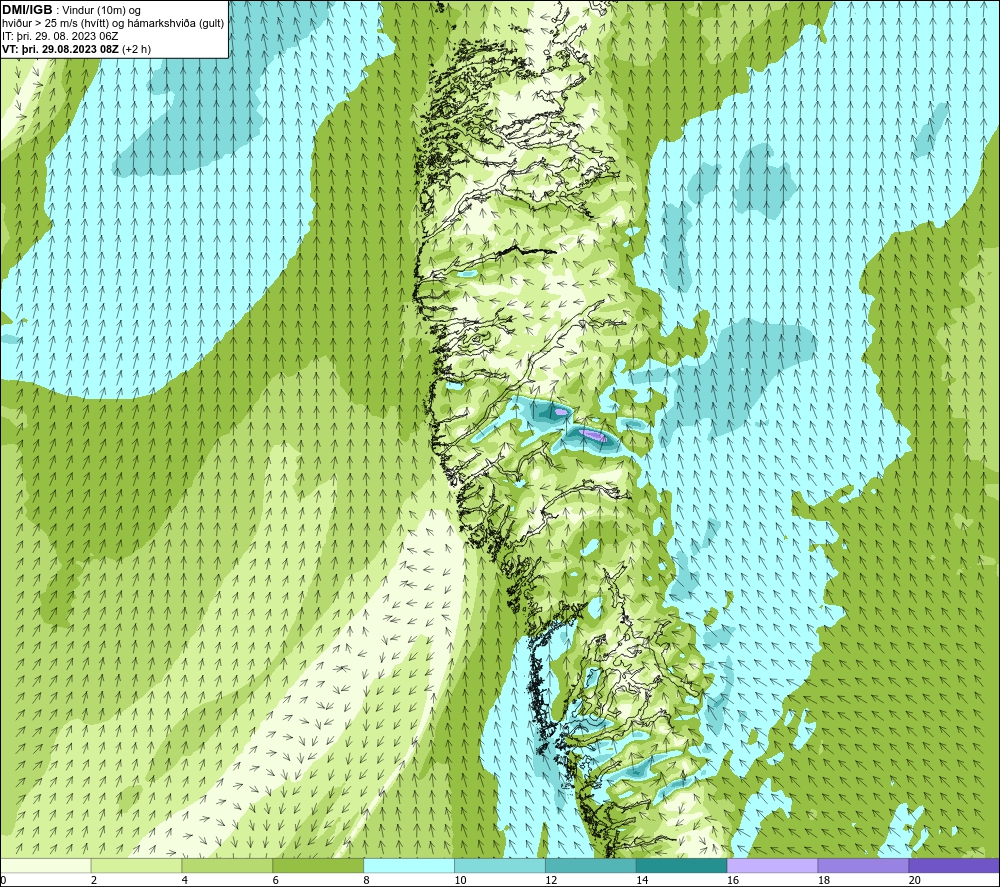Click the '(+2 h)' forecast offset text

pos(136,49)
